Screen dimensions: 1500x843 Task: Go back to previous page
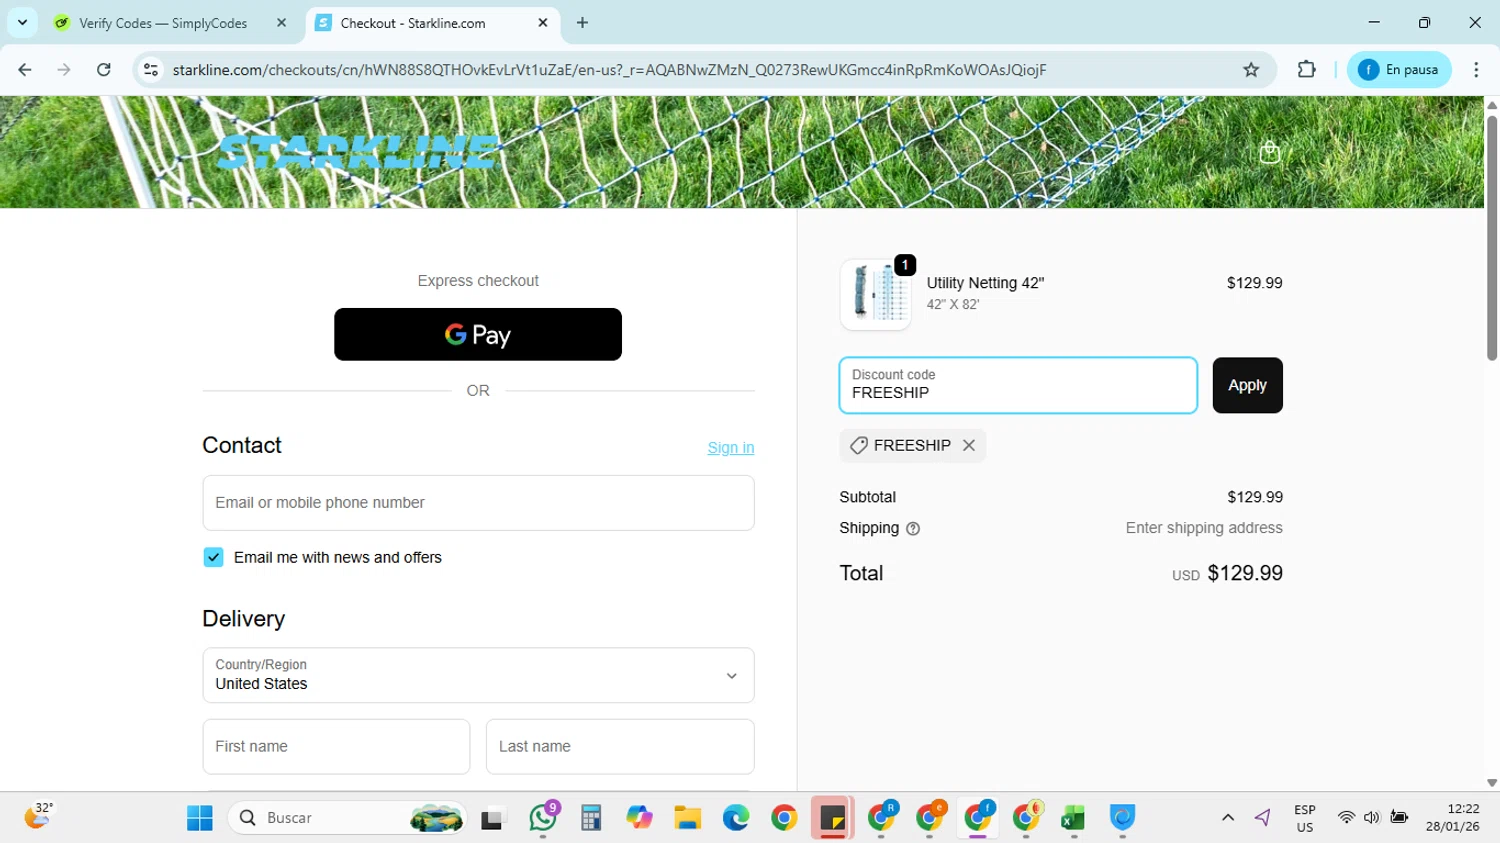pyautogui.click(x=25, y=70)
